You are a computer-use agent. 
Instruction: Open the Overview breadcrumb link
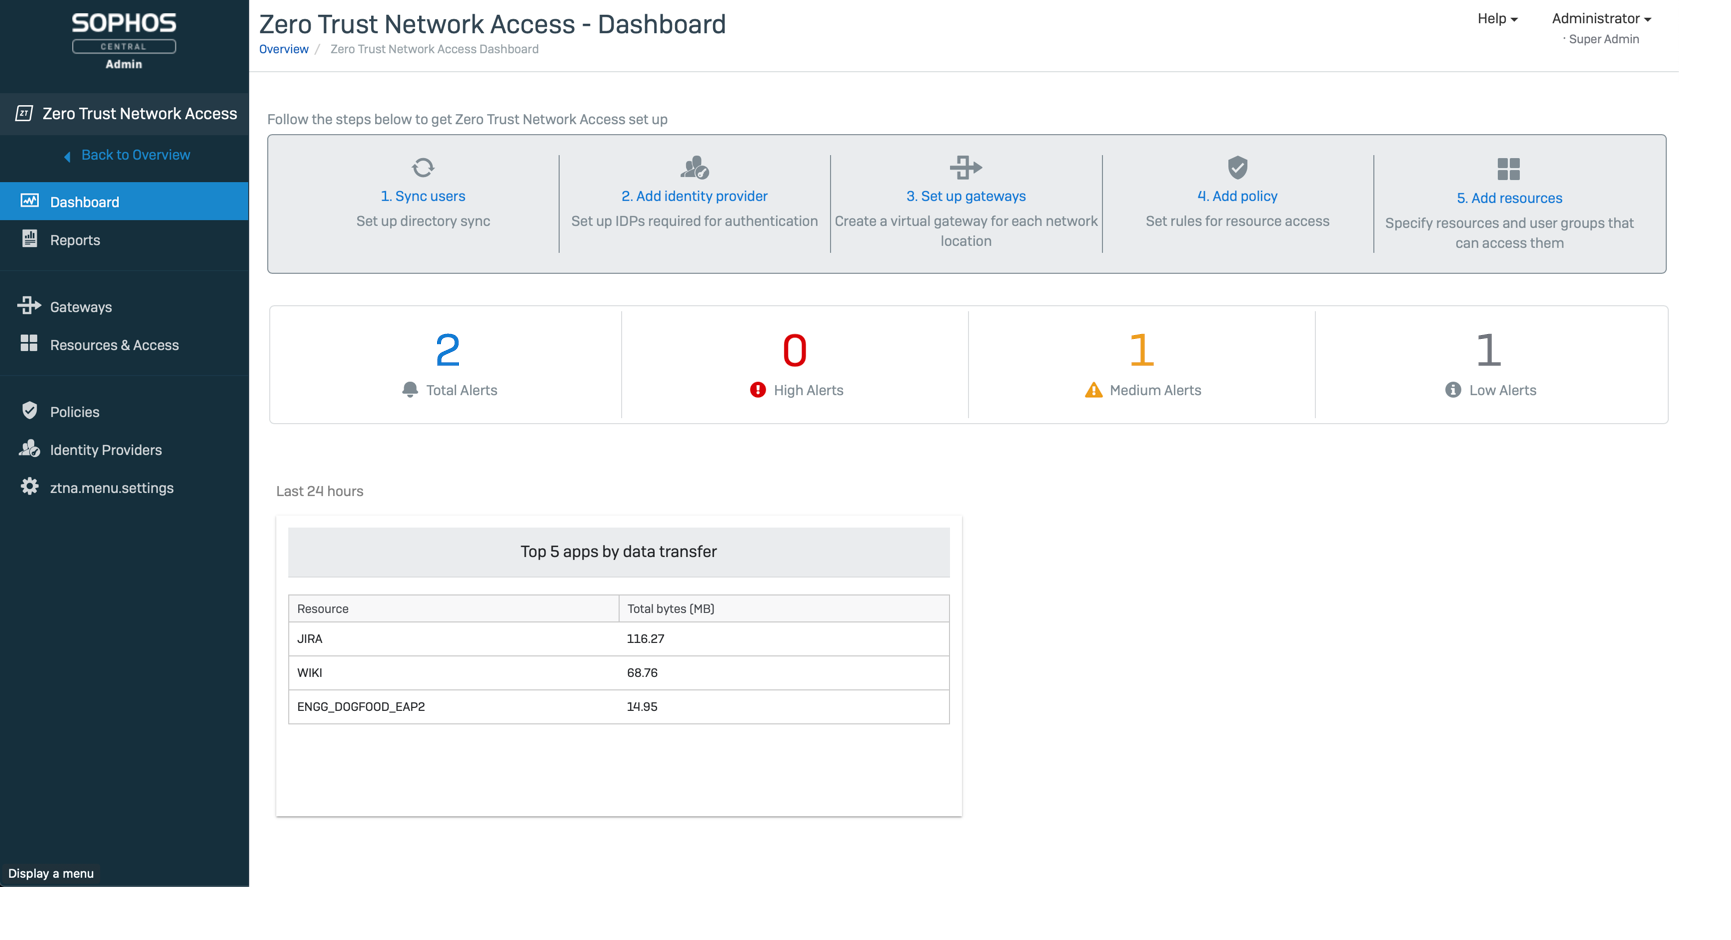pyautogui.click(x=283, y=48)
